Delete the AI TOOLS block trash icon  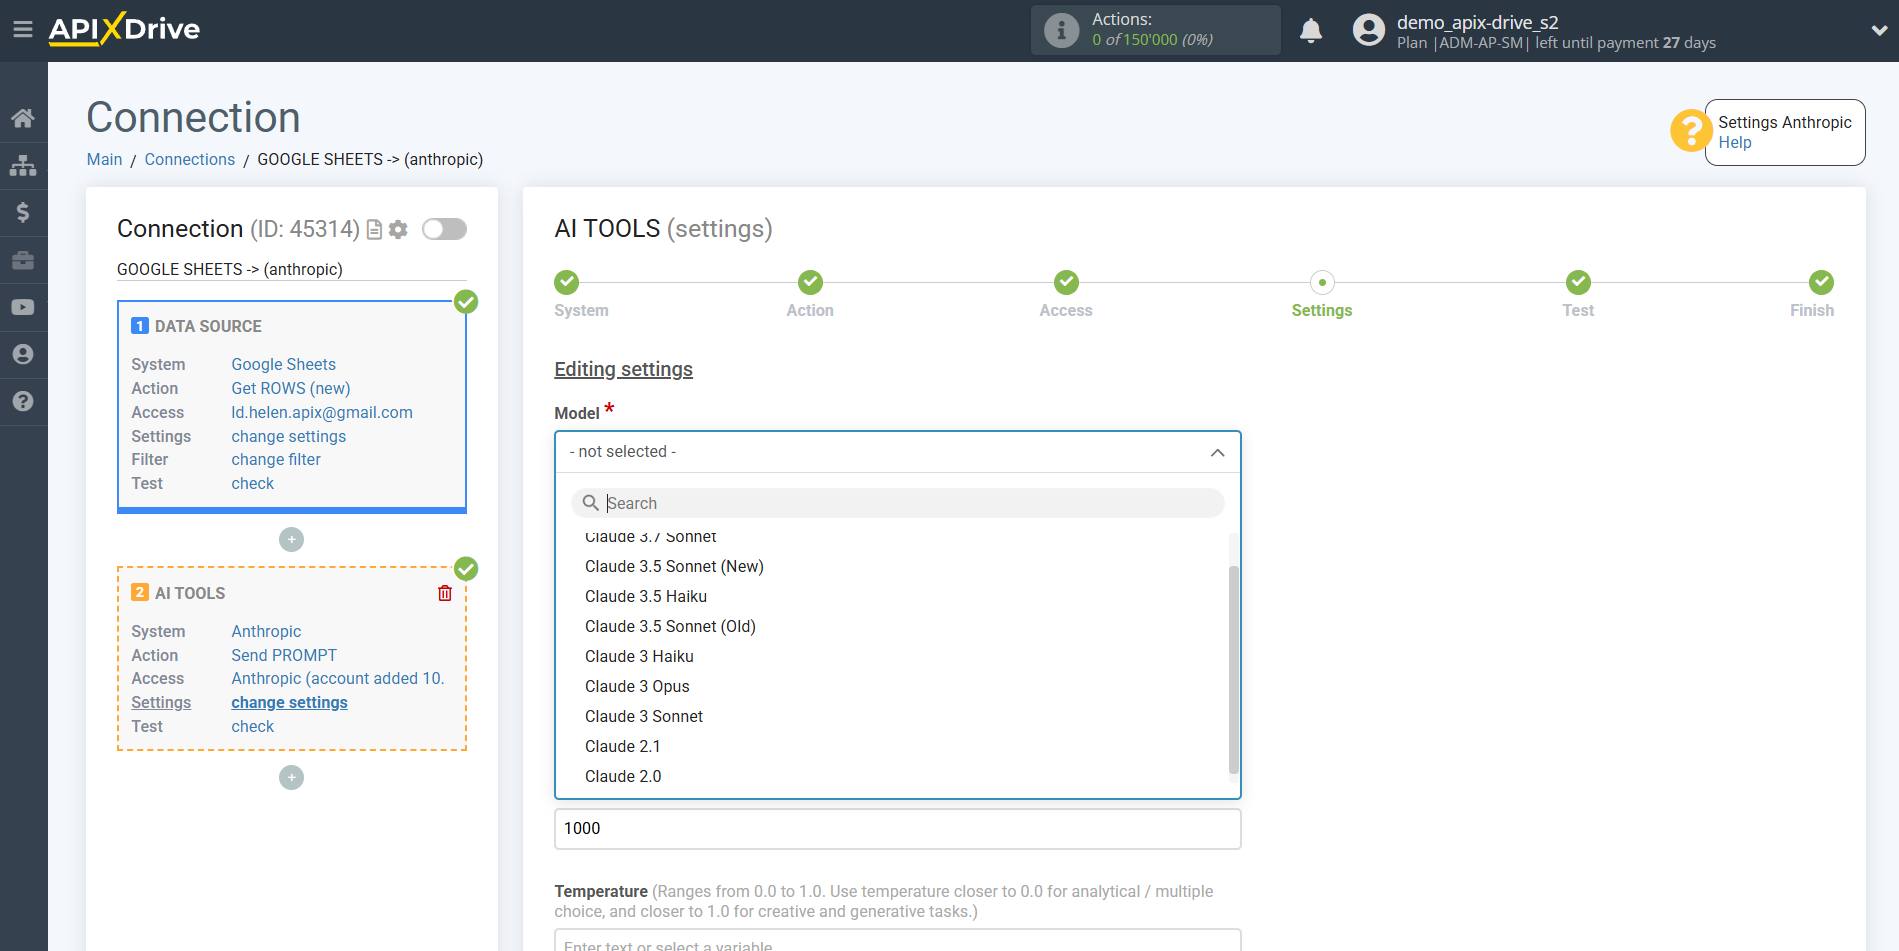(x=445, y=593)
